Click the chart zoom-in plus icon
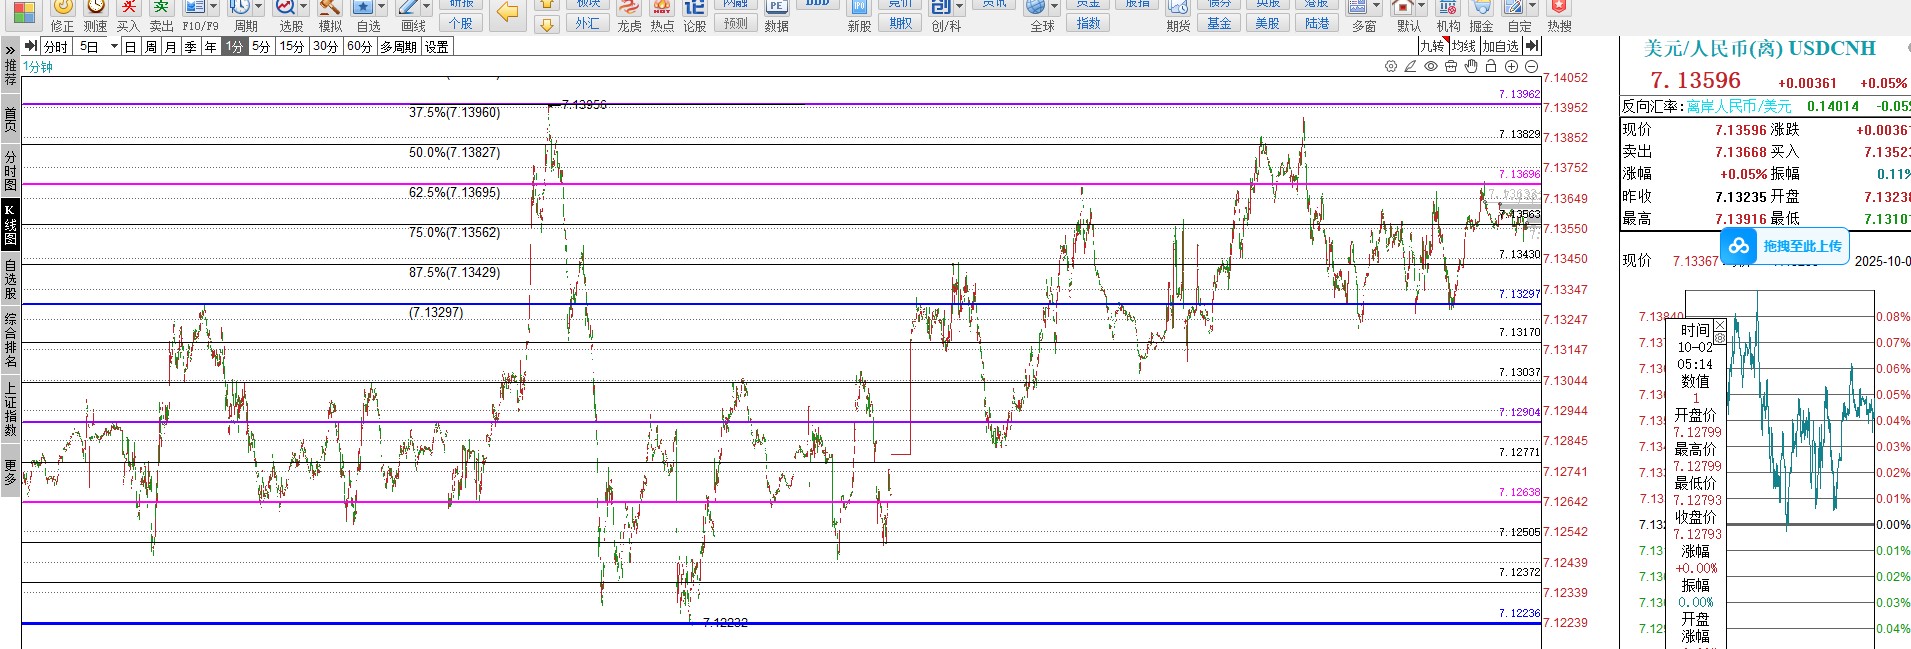 click(x=1511, y=66)
